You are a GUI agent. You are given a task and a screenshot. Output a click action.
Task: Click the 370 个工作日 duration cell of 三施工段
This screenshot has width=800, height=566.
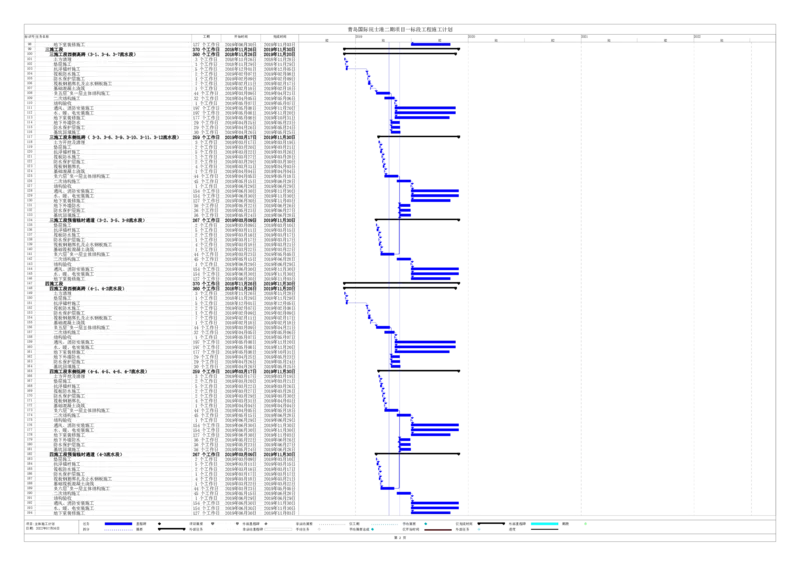click(206, 49)
